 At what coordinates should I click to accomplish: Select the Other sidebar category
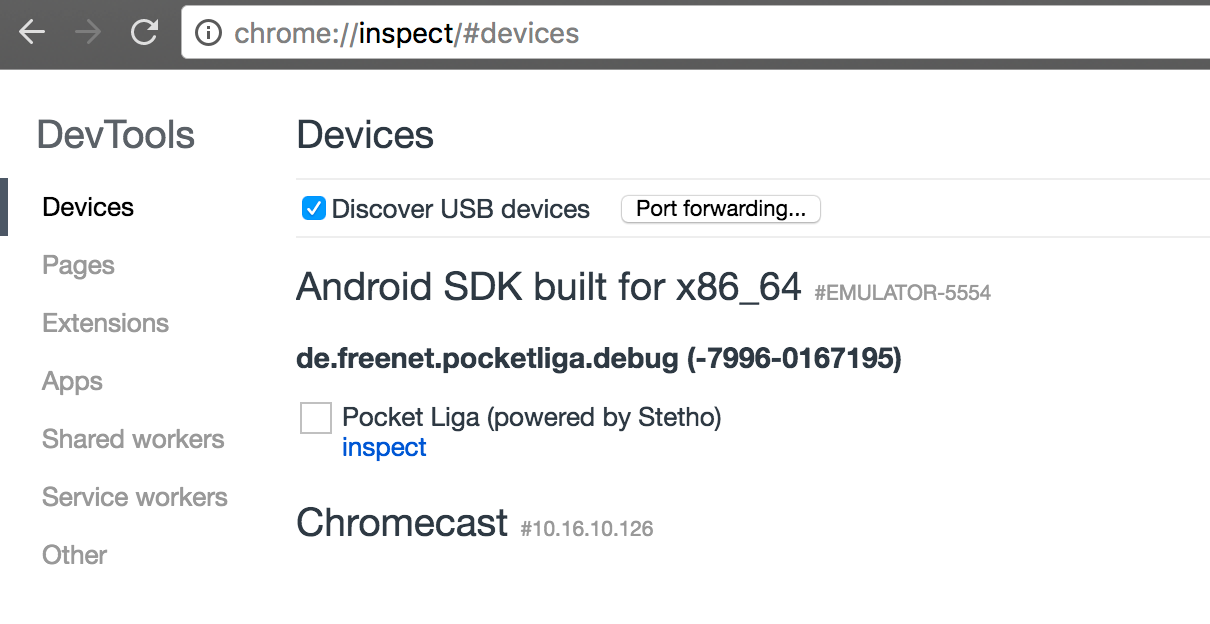coord(74,555)
